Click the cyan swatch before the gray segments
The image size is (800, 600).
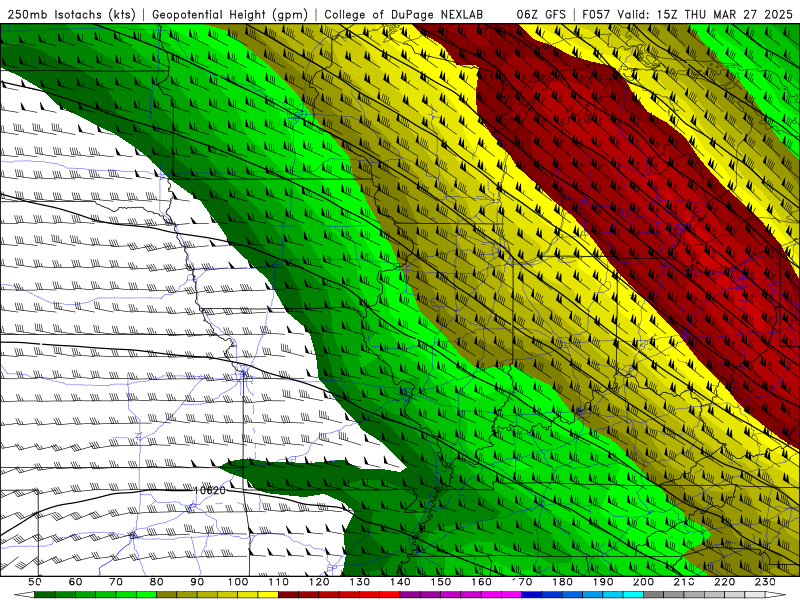click(633, 594)
